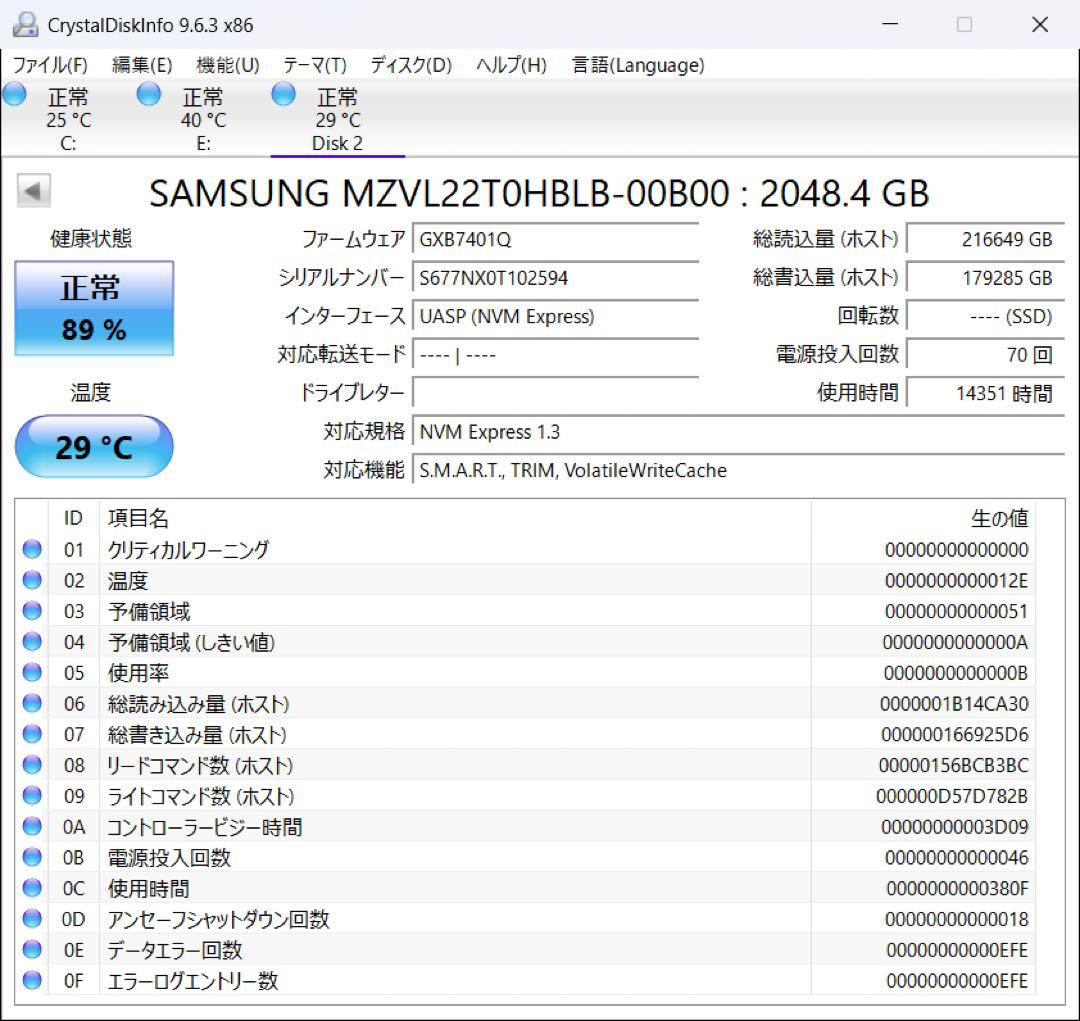
Task: Click the blue health indicator above drive E:
Action: pyautogui.click(x=148, y=93)
